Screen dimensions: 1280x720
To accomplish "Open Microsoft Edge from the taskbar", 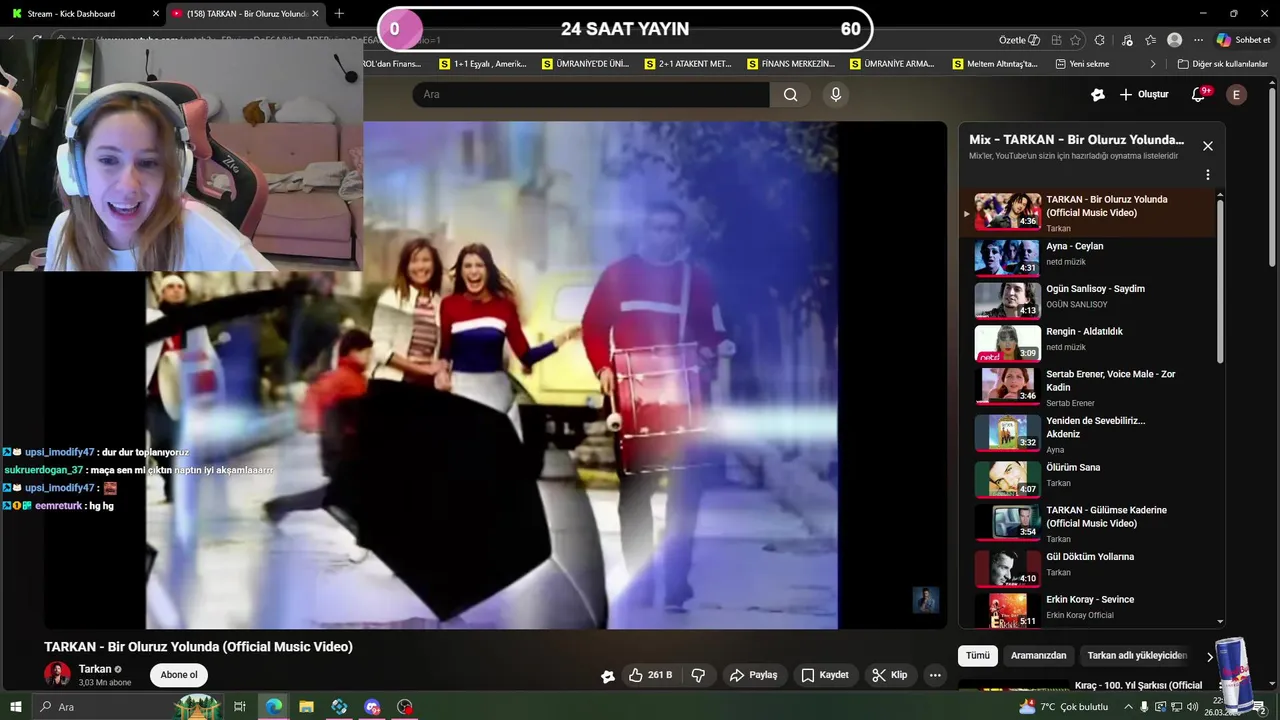I will click(273, 707).
